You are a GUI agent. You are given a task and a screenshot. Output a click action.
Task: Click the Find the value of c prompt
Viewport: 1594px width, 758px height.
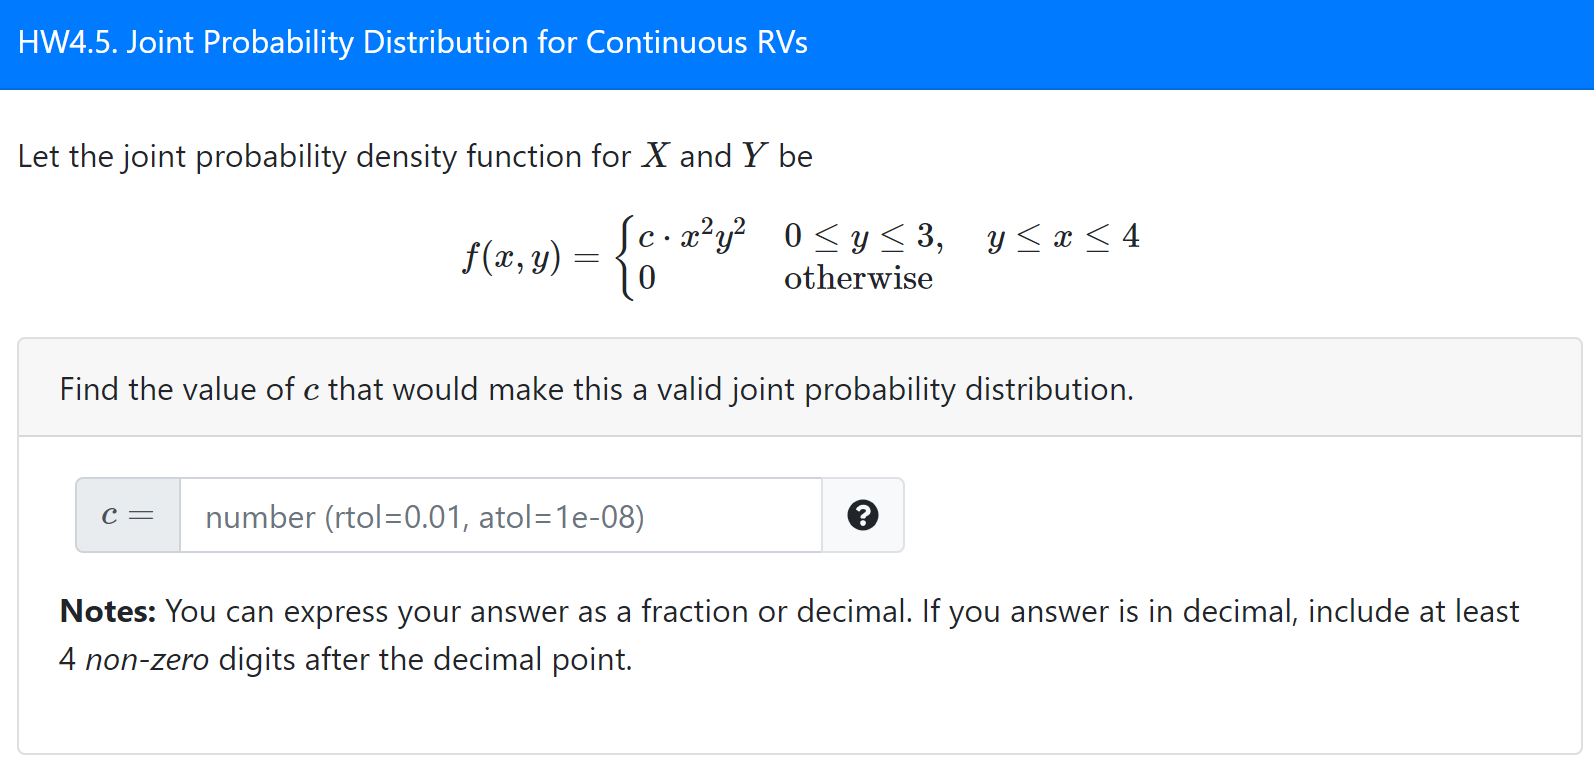point(597,389)
